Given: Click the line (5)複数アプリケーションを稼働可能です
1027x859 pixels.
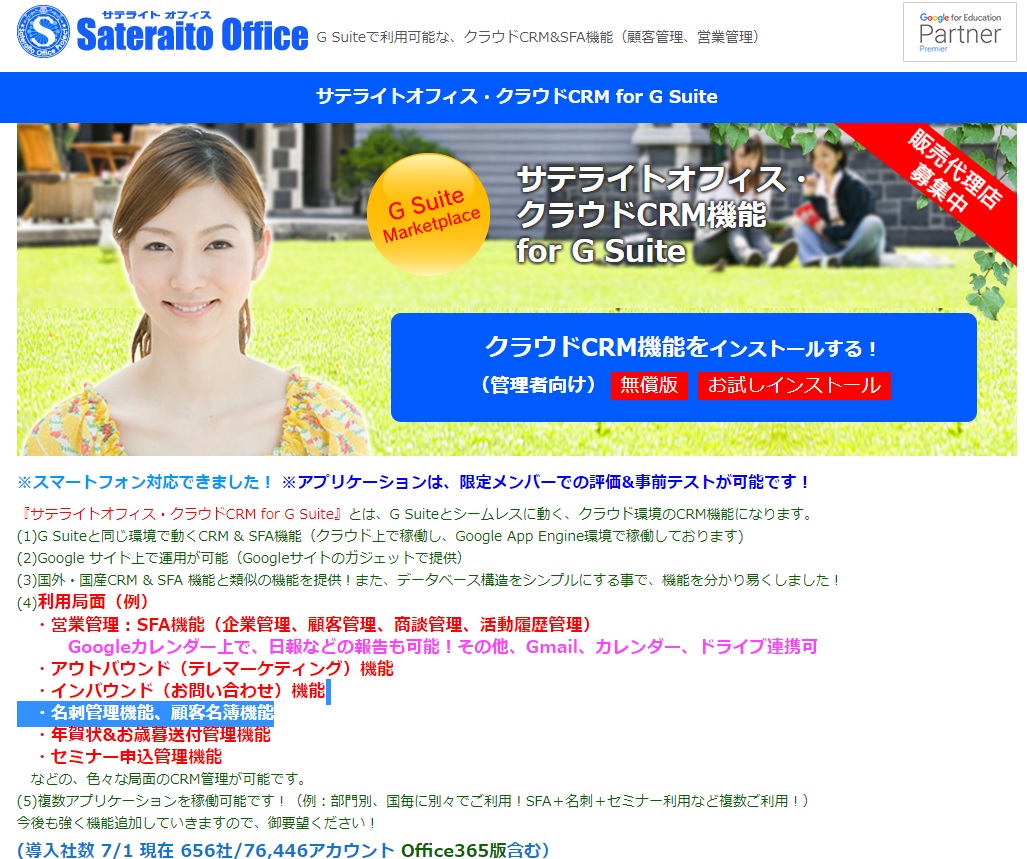Looking at the screenshot, I should [413, 801].
